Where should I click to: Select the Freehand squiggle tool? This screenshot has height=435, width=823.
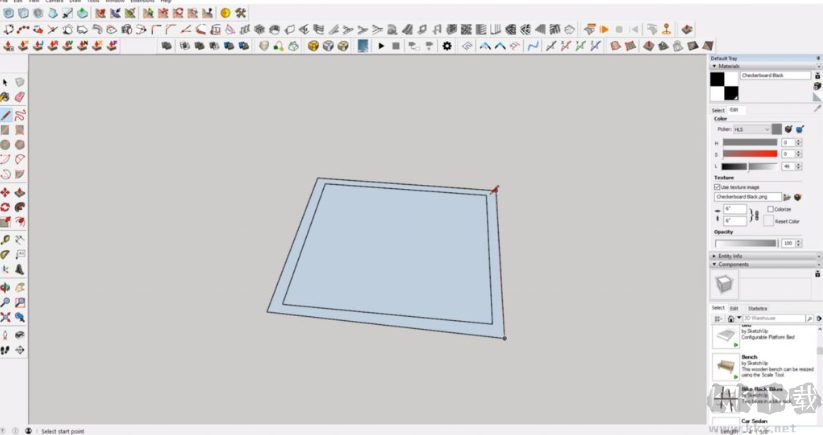tap(19, 115)
